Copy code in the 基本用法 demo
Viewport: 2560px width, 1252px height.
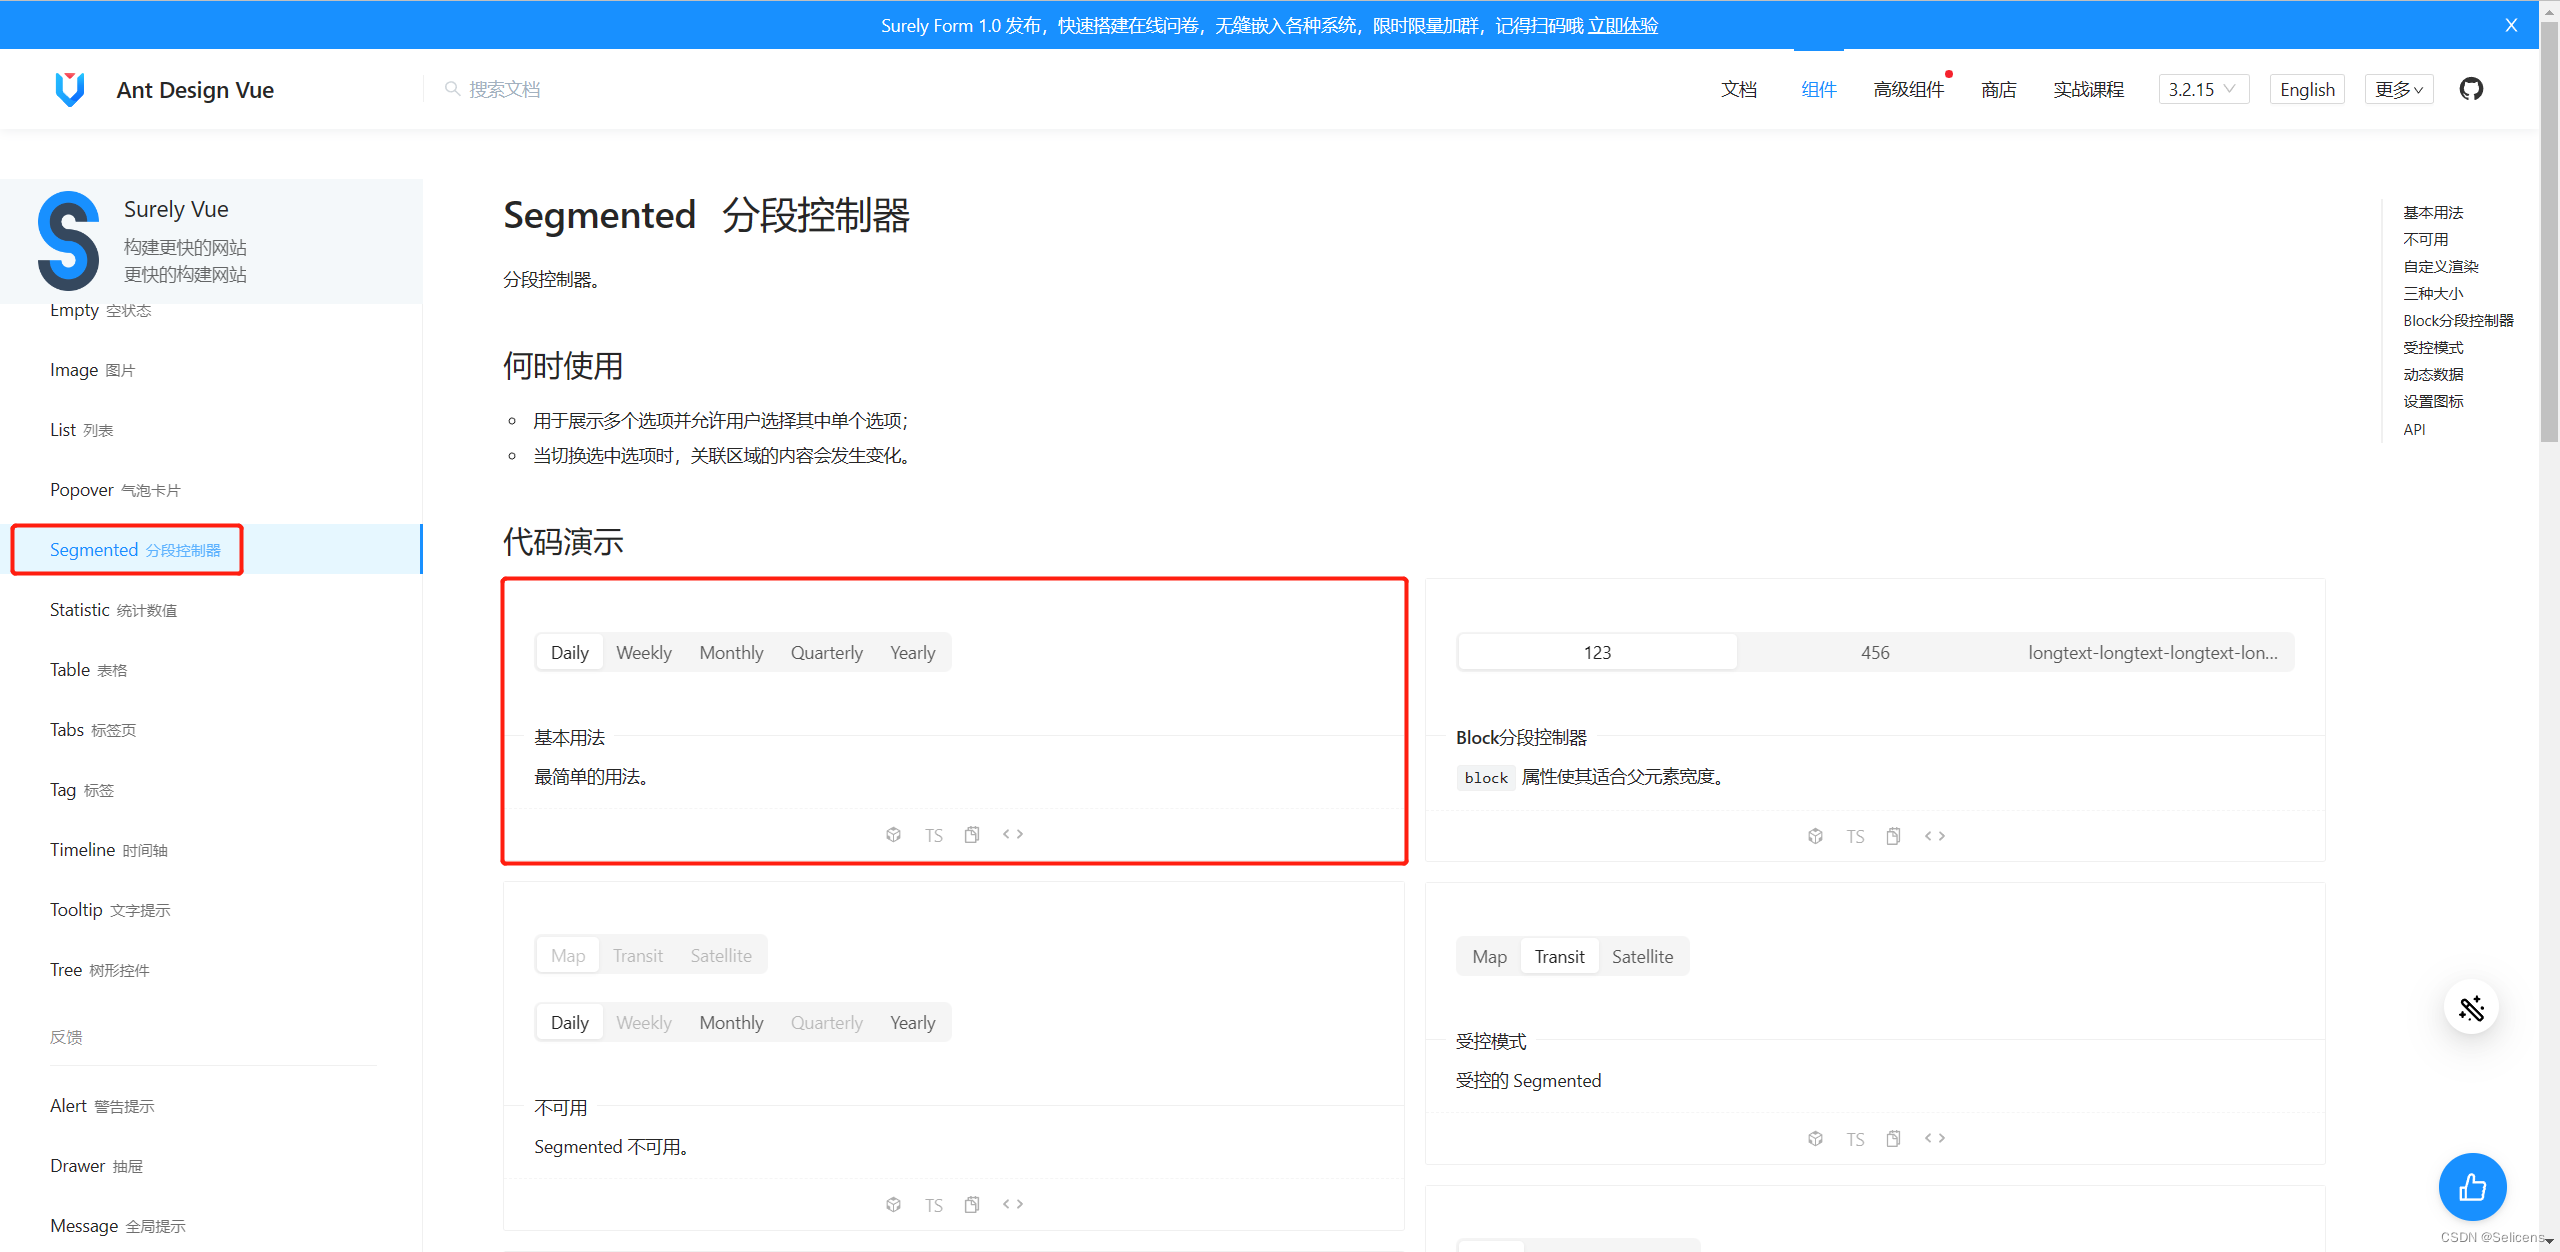coord(972,835)
